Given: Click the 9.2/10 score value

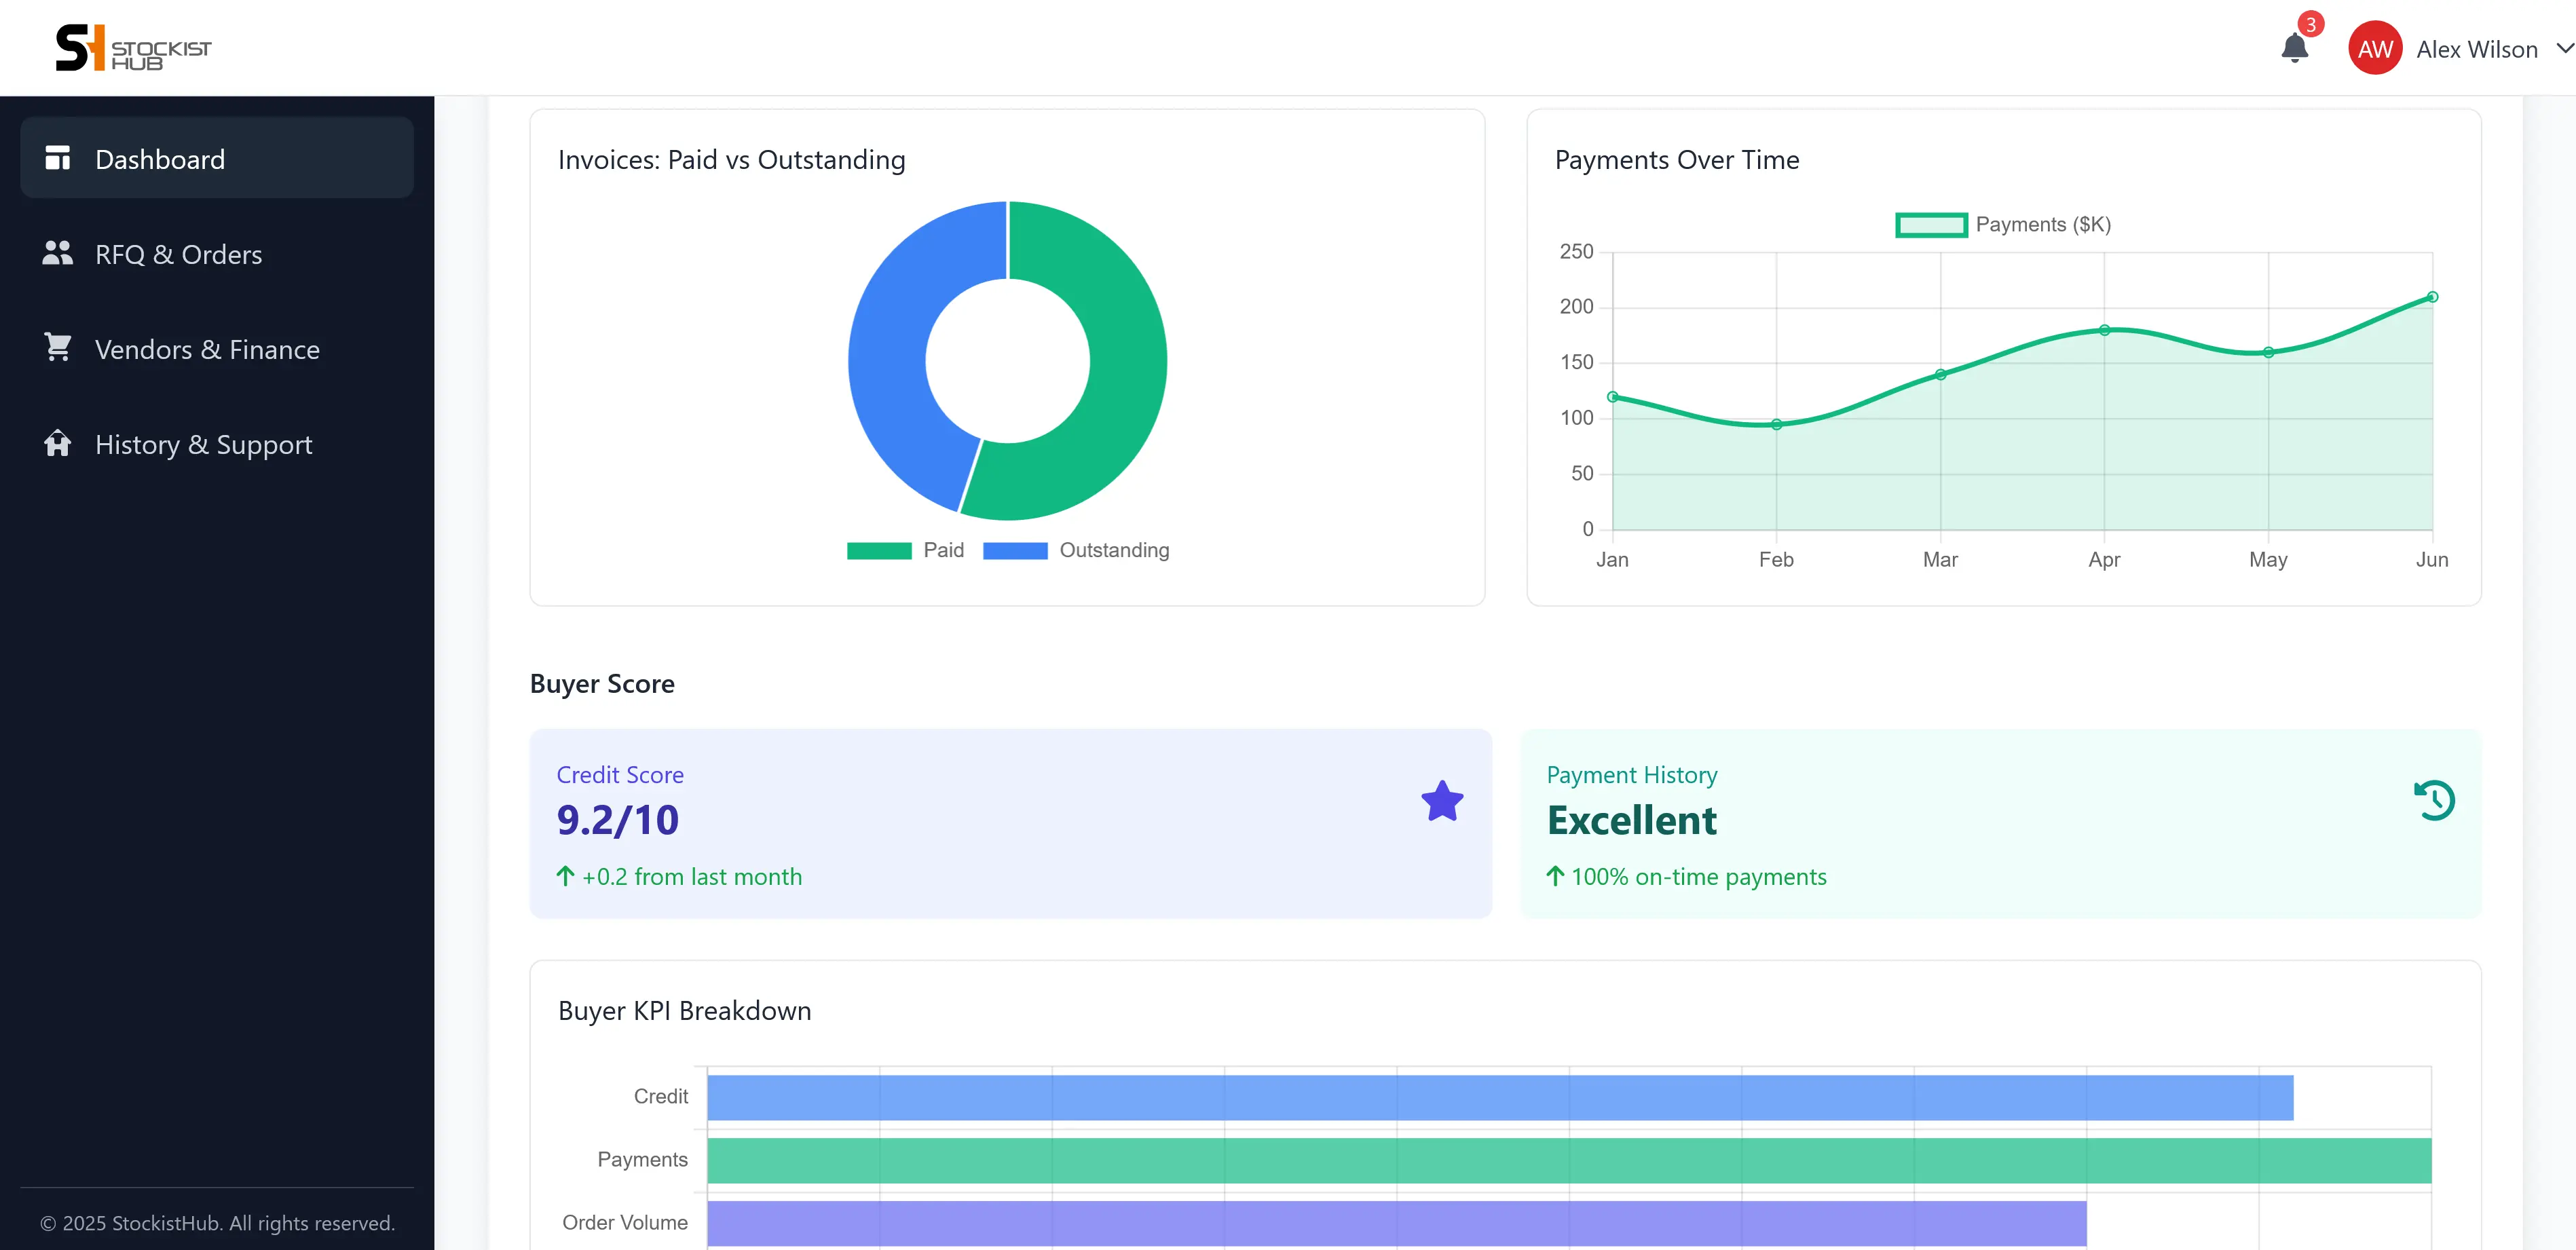Looking at the screenshot, I should pyautogui.click(x=617, y=820).
